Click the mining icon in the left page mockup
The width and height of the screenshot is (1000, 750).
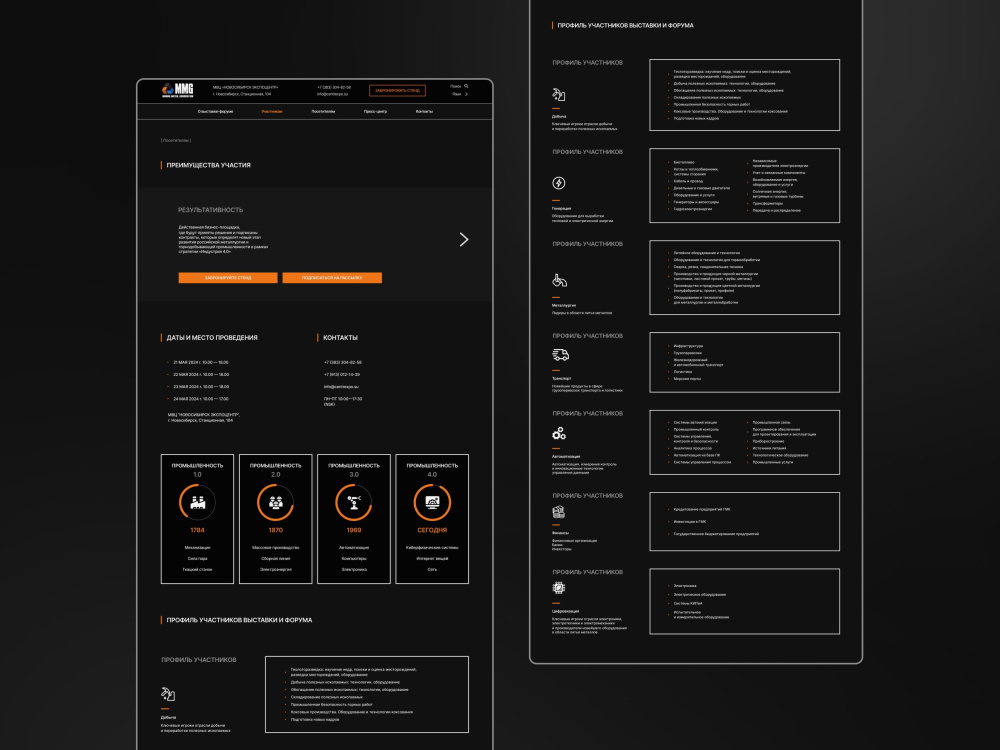coord(168,694)
